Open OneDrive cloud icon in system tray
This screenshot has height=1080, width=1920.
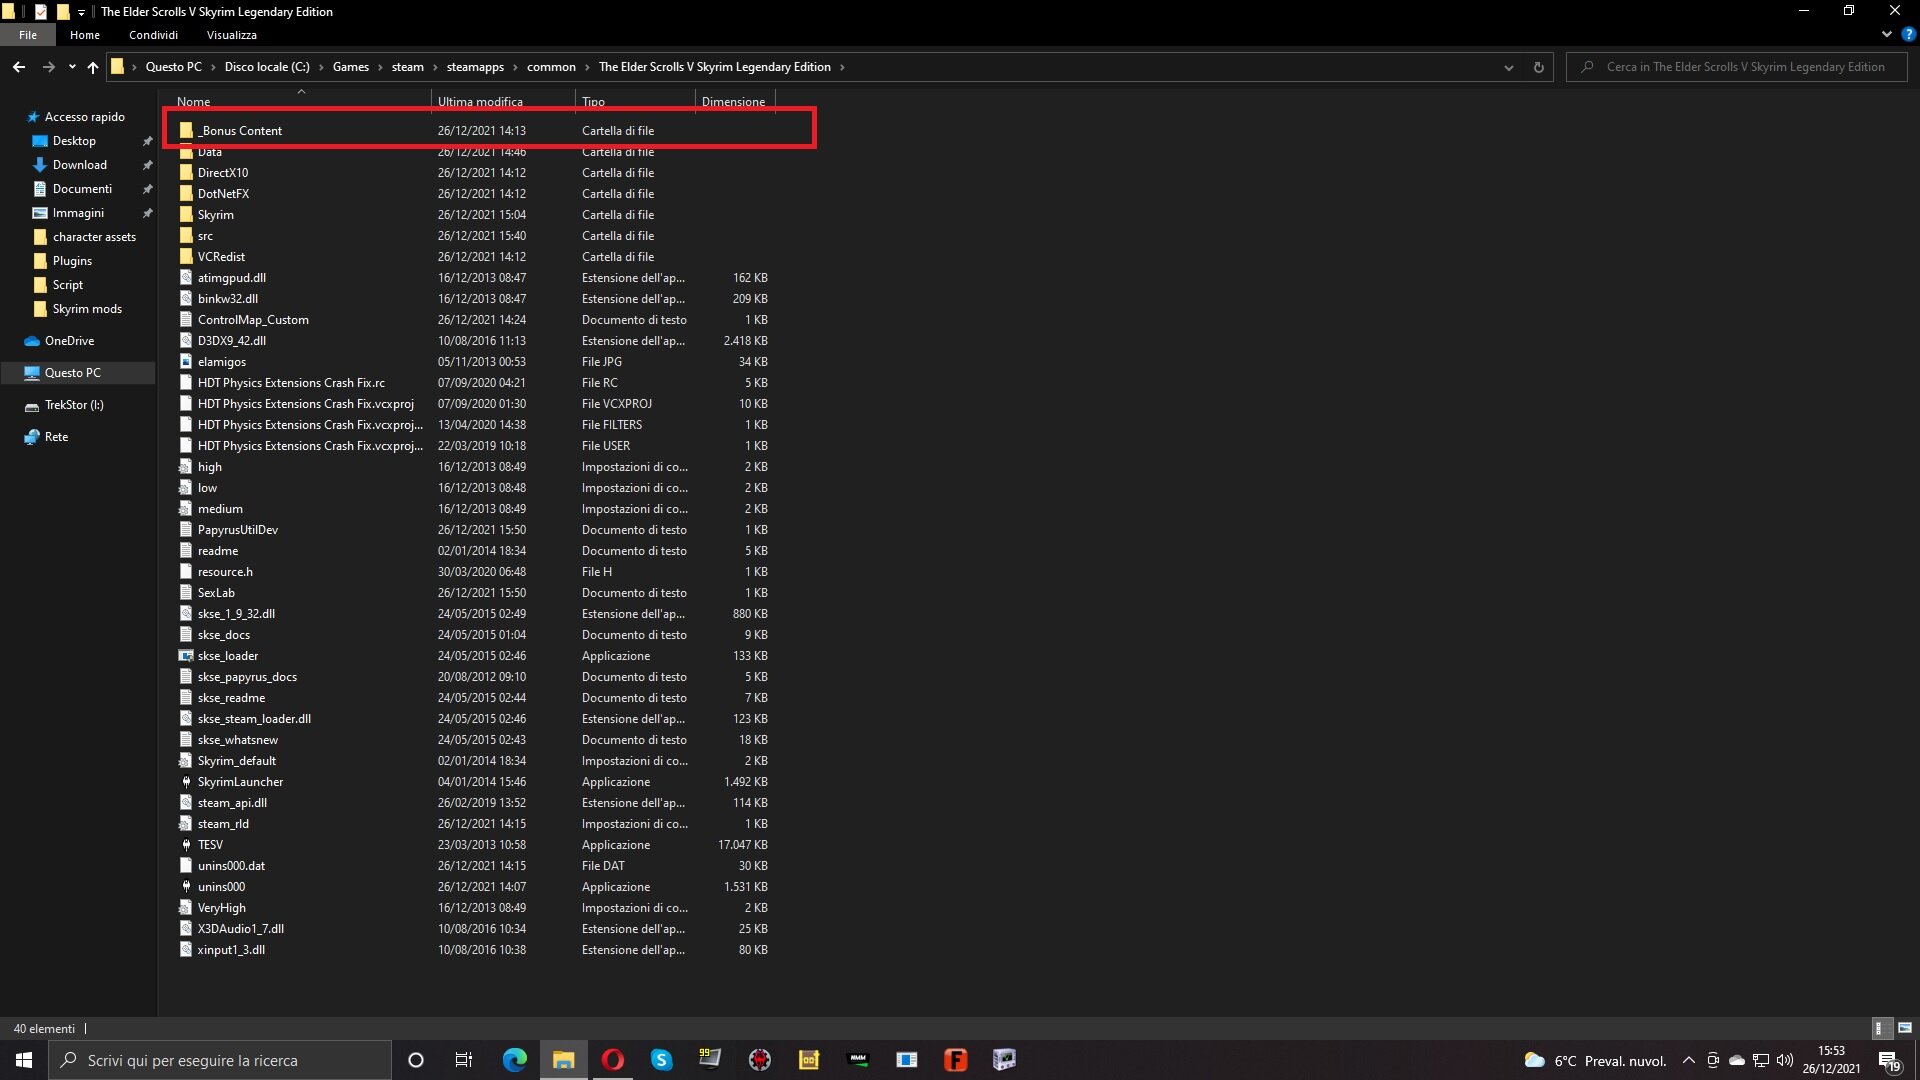1737,1060
